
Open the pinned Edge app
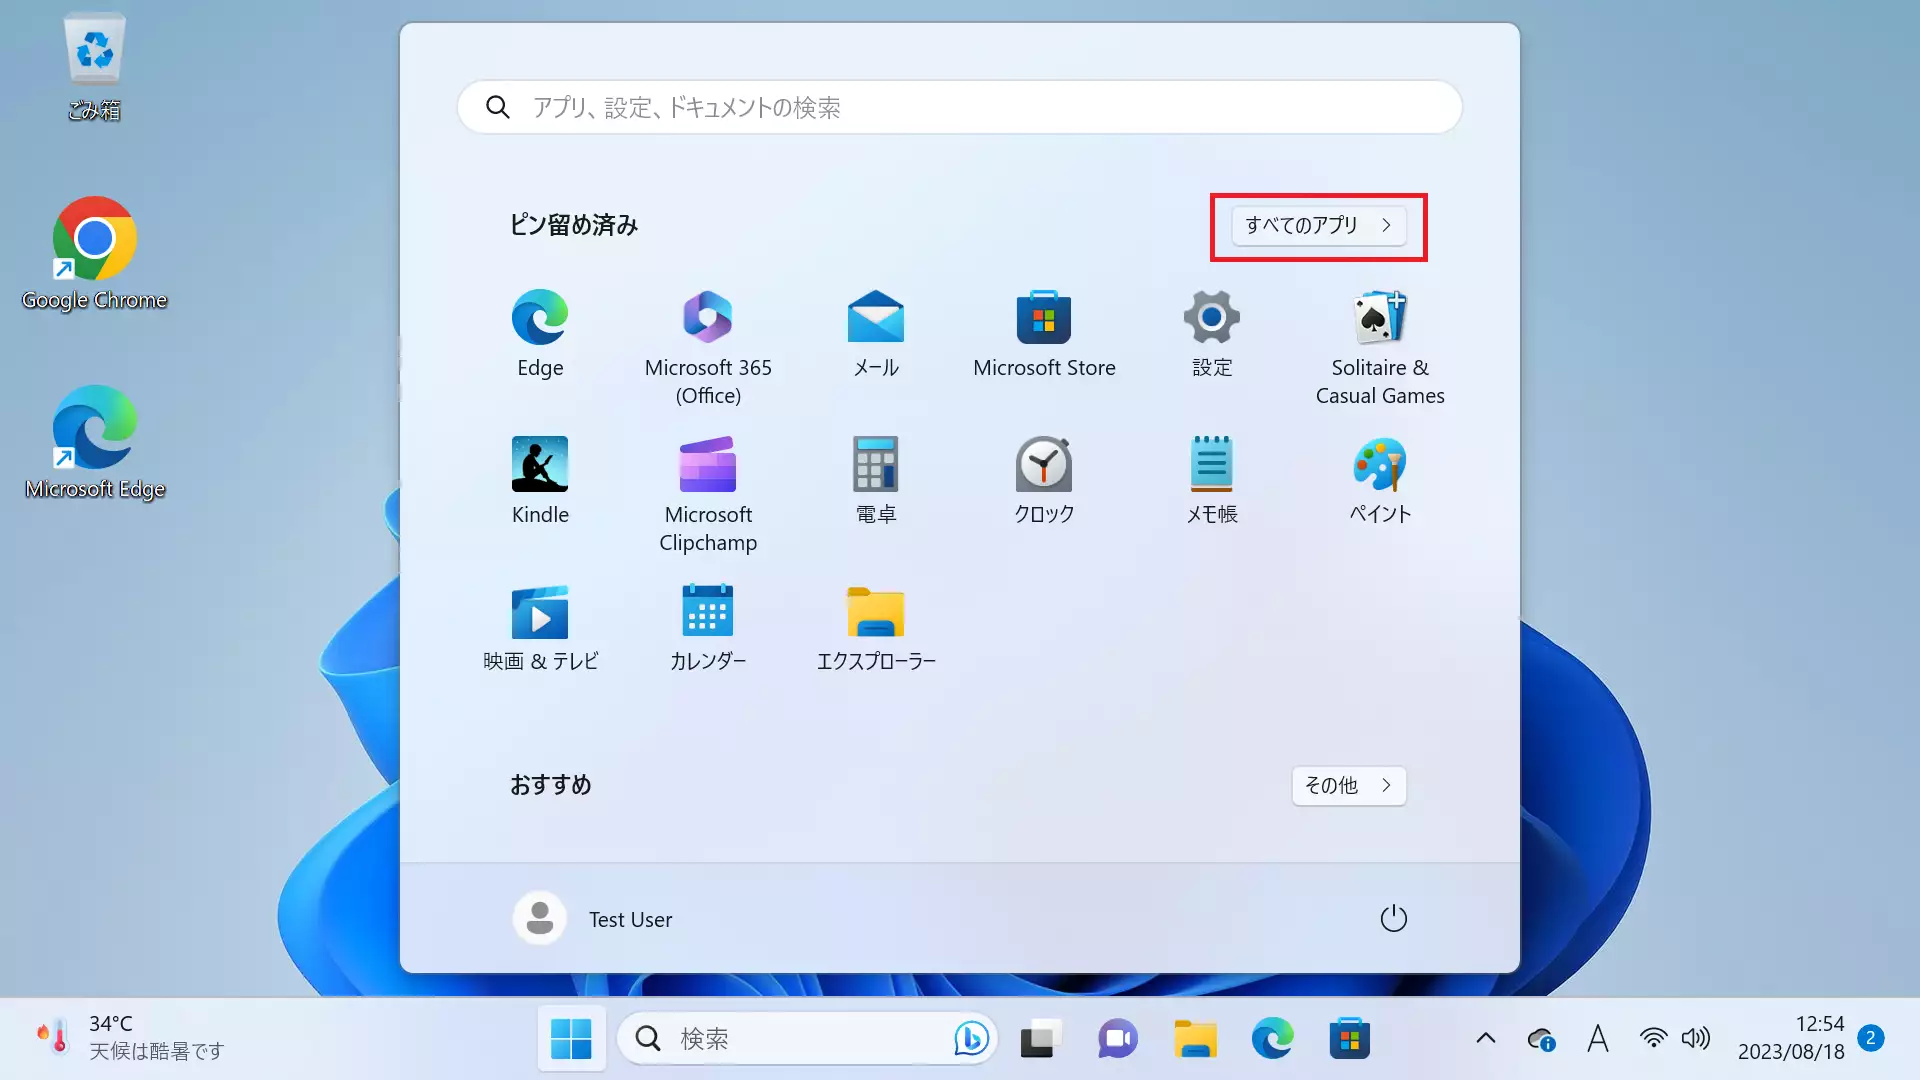tap(540, 335)
